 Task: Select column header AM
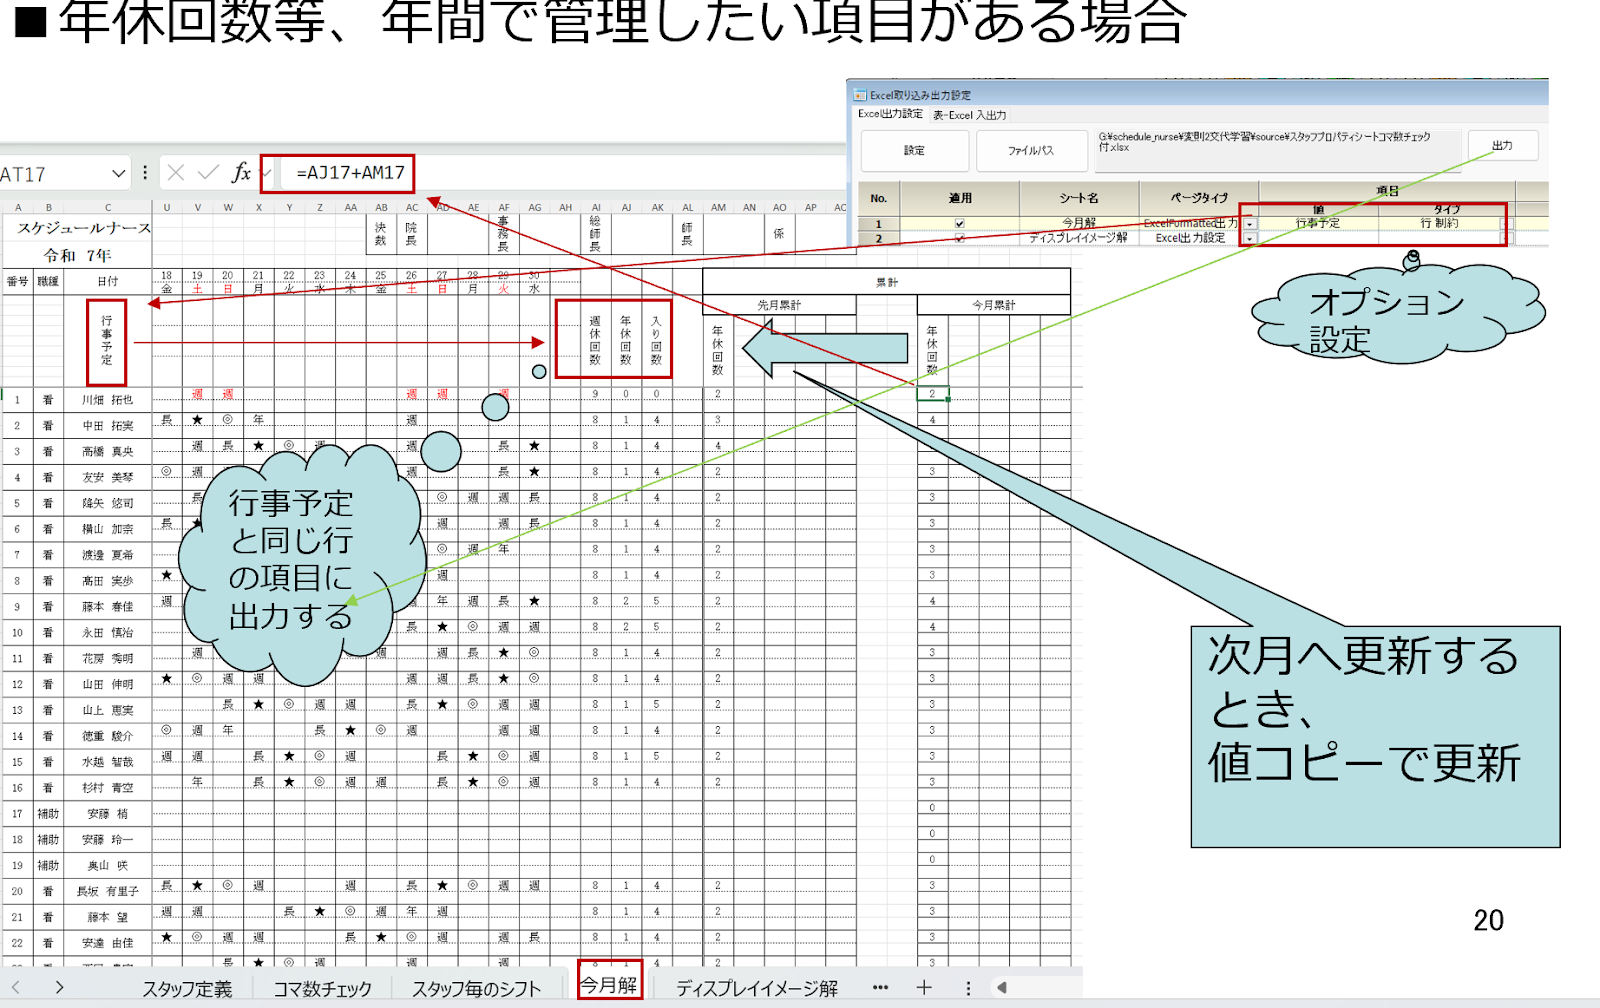tap(718, 208)
